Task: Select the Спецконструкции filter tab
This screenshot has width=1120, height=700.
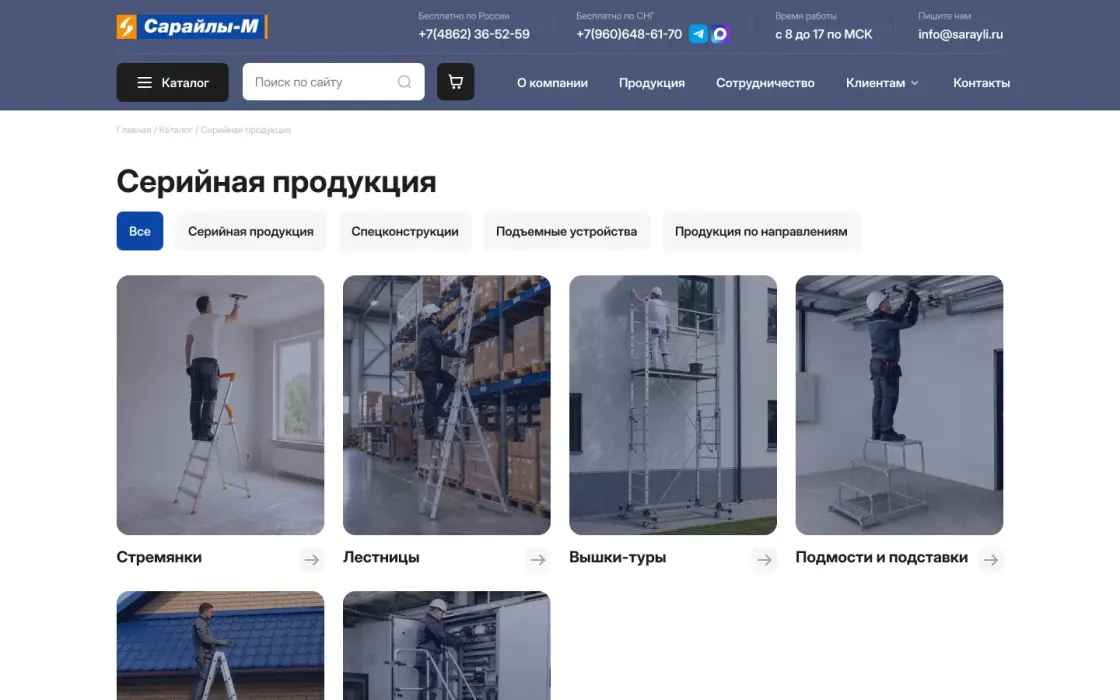Action: coord(405,231)
